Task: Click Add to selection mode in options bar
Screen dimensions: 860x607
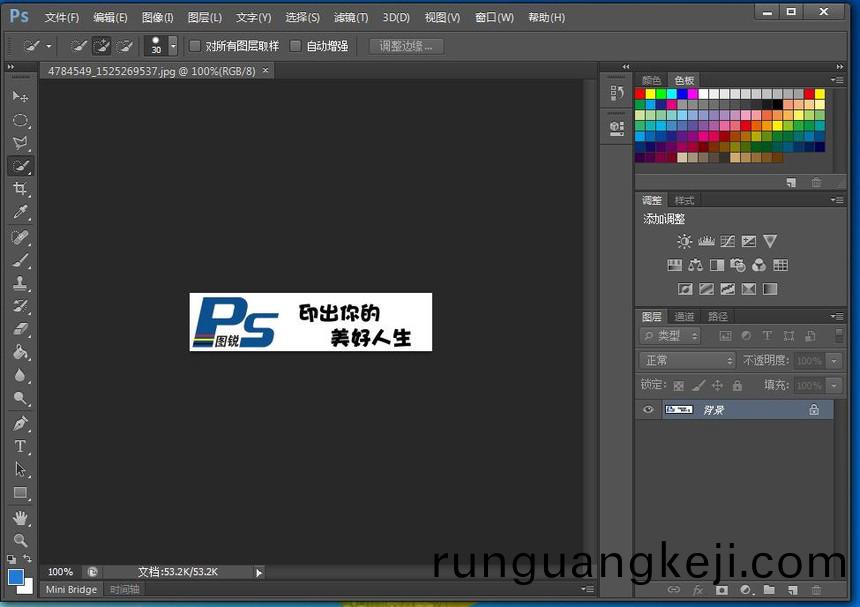Action: click(101, 46)
